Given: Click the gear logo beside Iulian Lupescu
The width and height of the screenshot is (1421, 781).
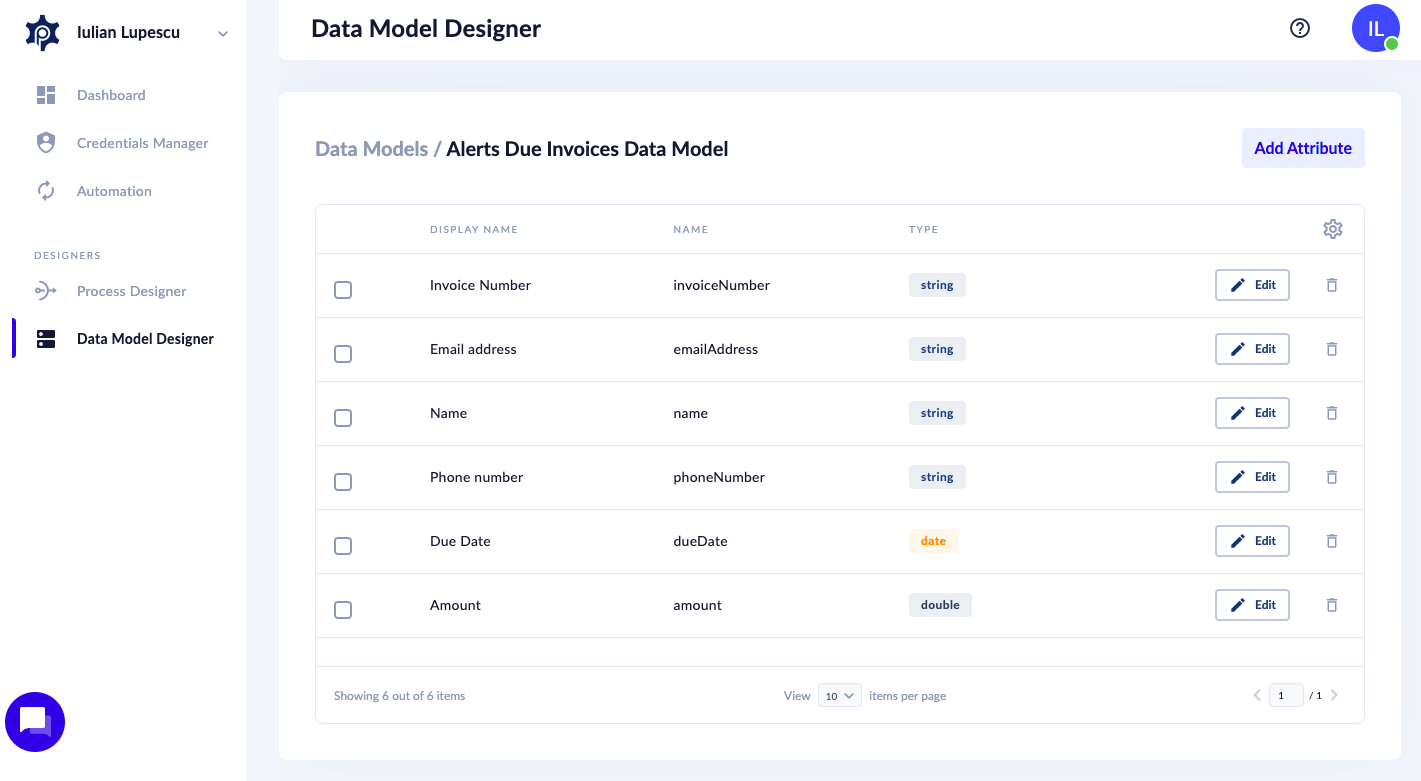Looking at the screenshot, I should coord(43,33).
